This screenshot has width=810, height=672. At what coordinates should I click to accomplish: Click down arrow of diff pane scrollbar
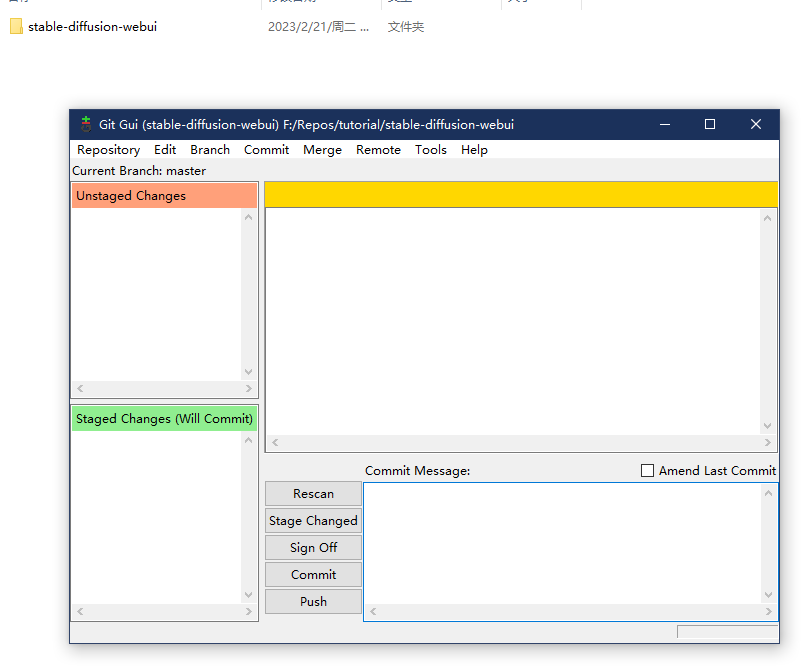768,425
